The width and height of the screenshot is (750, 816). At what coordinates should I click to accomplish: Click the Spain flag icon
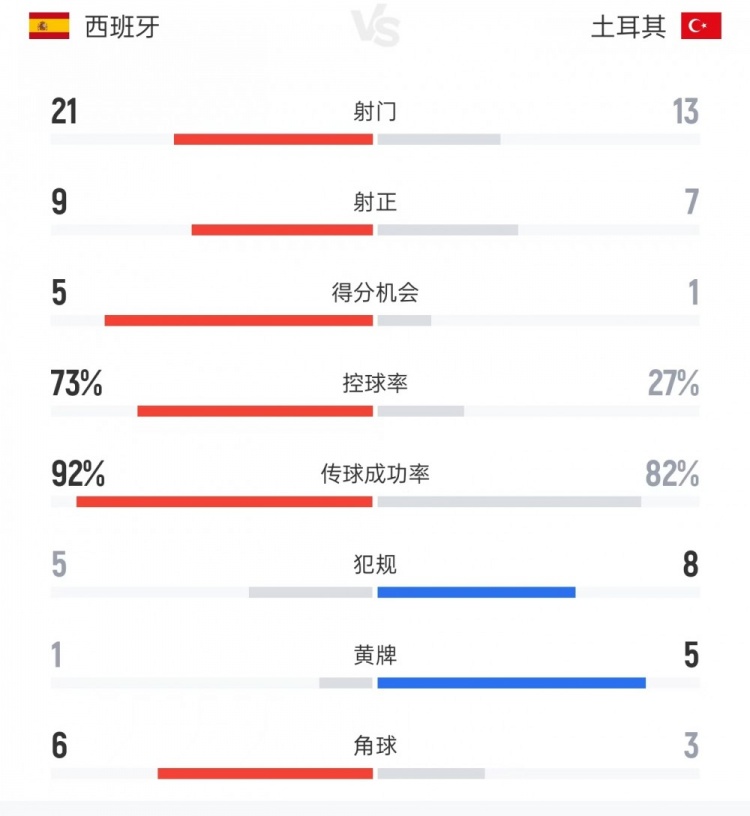pyautogui.click(x=49, y=26)
